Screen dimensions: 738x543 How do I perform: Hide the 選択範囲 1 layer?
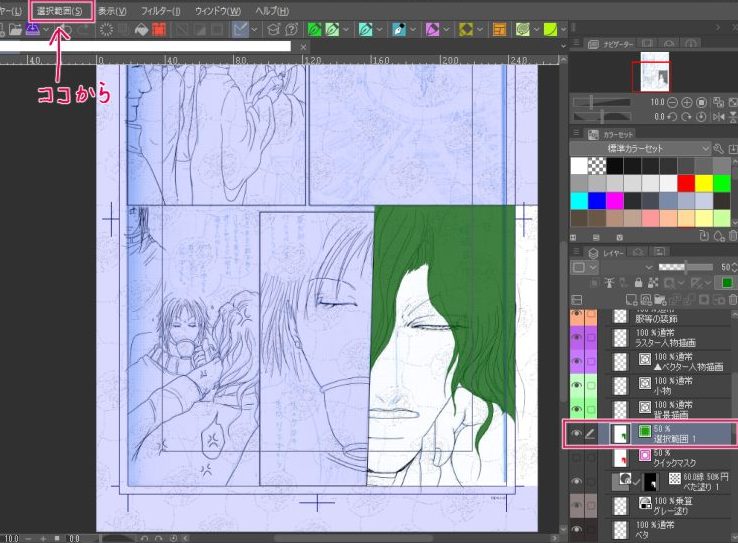(x=576, y=432)
